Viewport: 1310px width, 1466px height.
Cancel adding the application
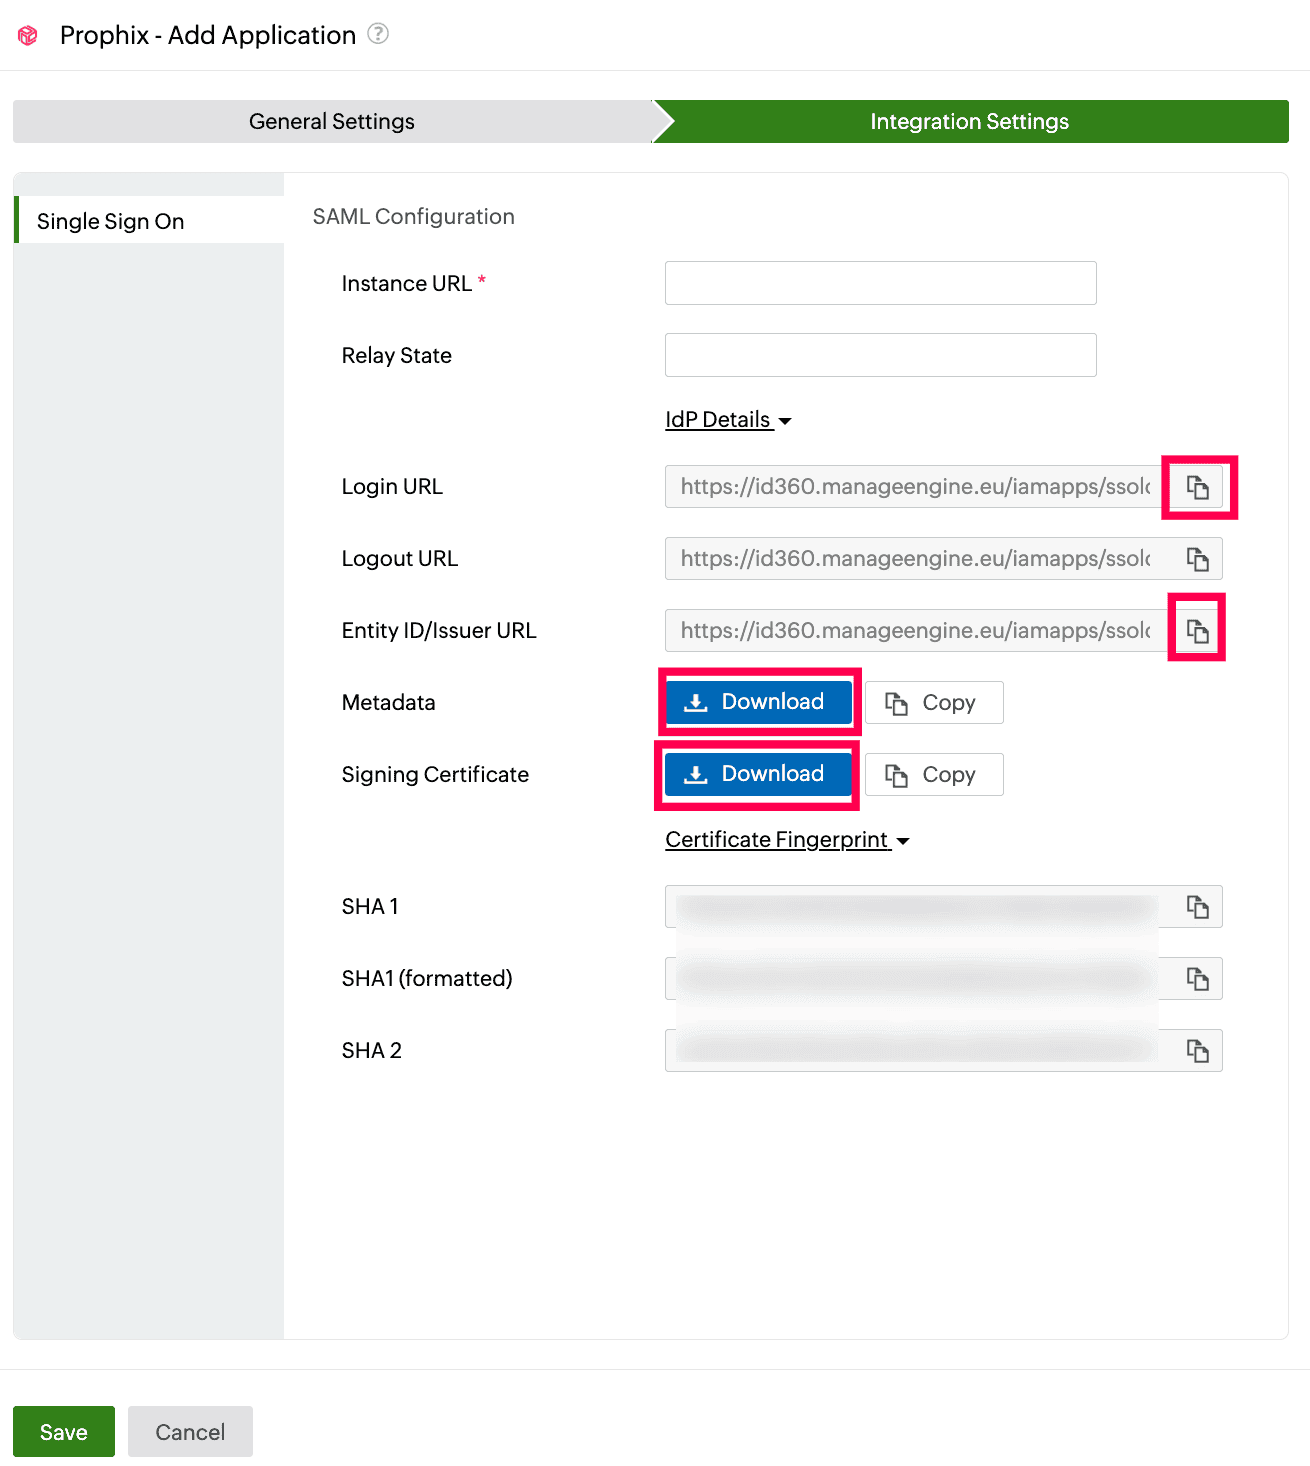click(190, 1432)
